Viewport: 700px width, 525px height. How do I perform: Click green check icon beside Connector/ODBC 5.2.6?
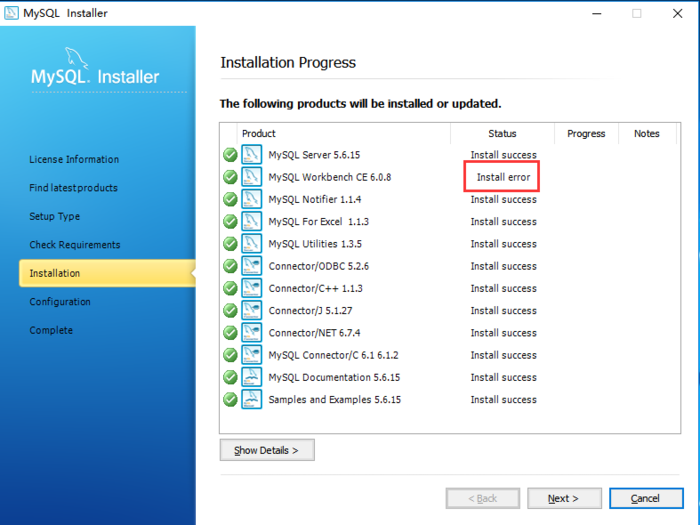(230, 266)
